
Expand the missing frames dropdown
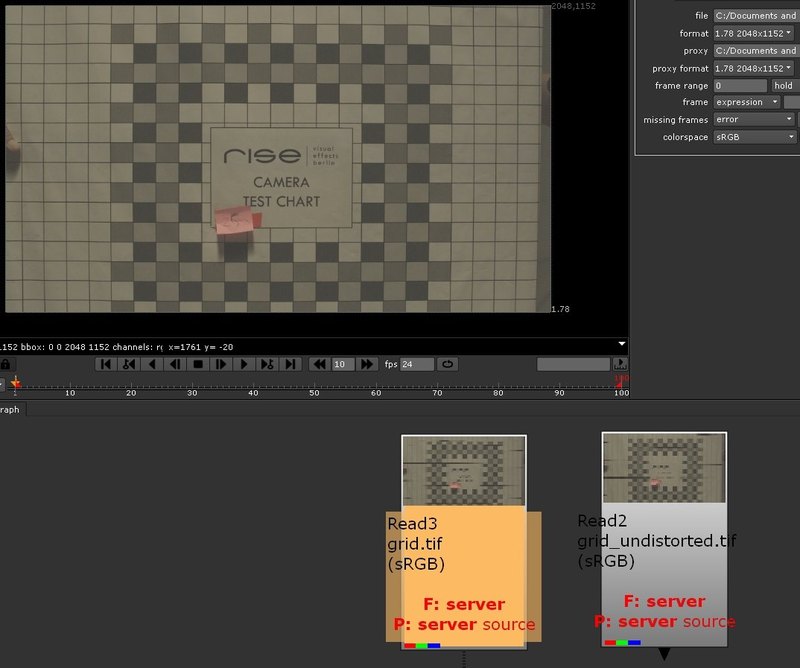click(x=755, y=119)
